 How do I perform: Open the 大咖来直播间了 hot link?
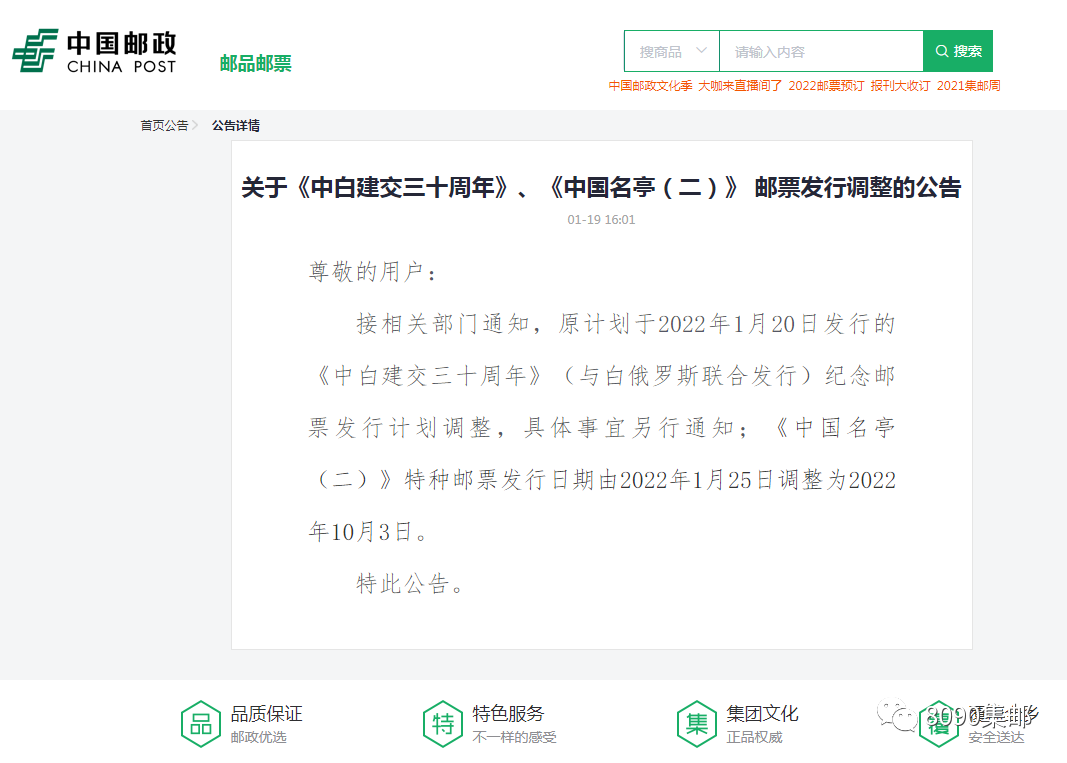tap(740, 86)
